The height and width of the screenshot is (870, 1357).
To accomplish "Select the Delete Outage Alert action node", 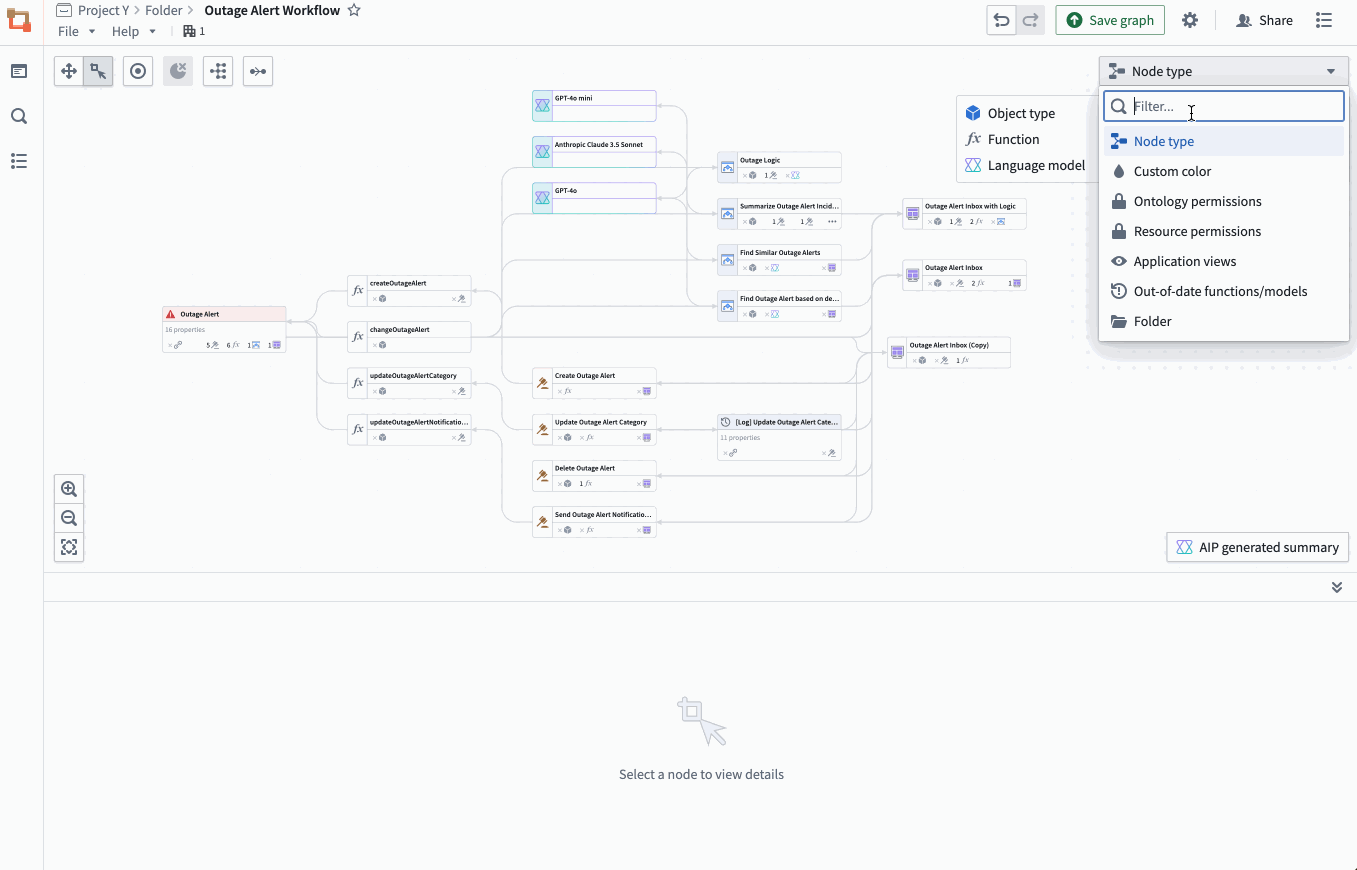I will [x=594, y=476].
